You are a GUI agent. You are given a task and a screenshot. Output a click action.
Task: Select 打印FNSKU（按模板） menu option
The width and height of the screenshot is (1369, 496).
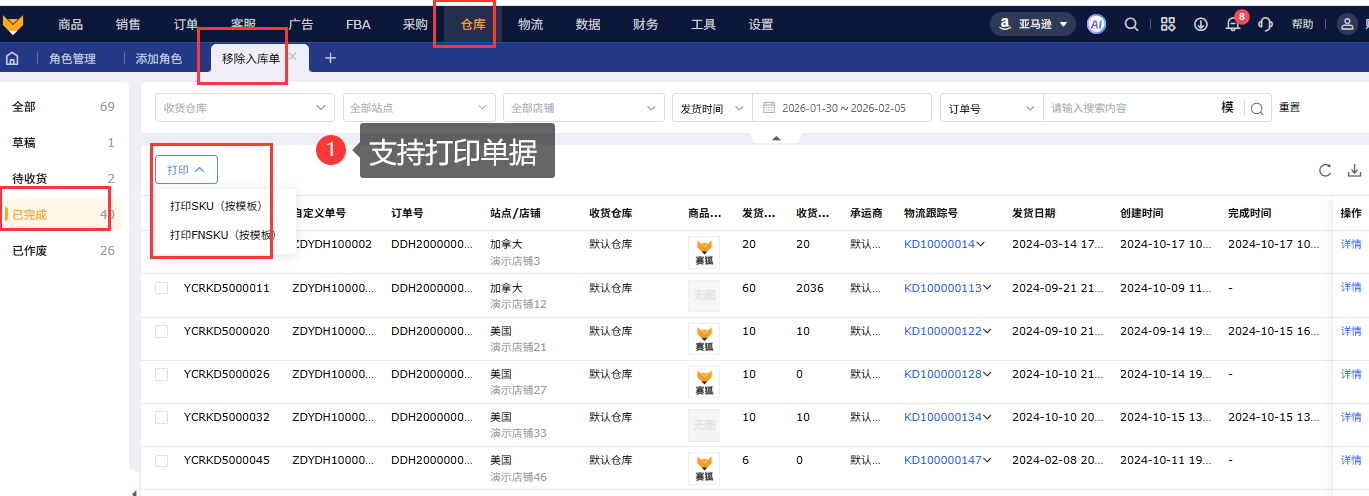pos(222,235)
